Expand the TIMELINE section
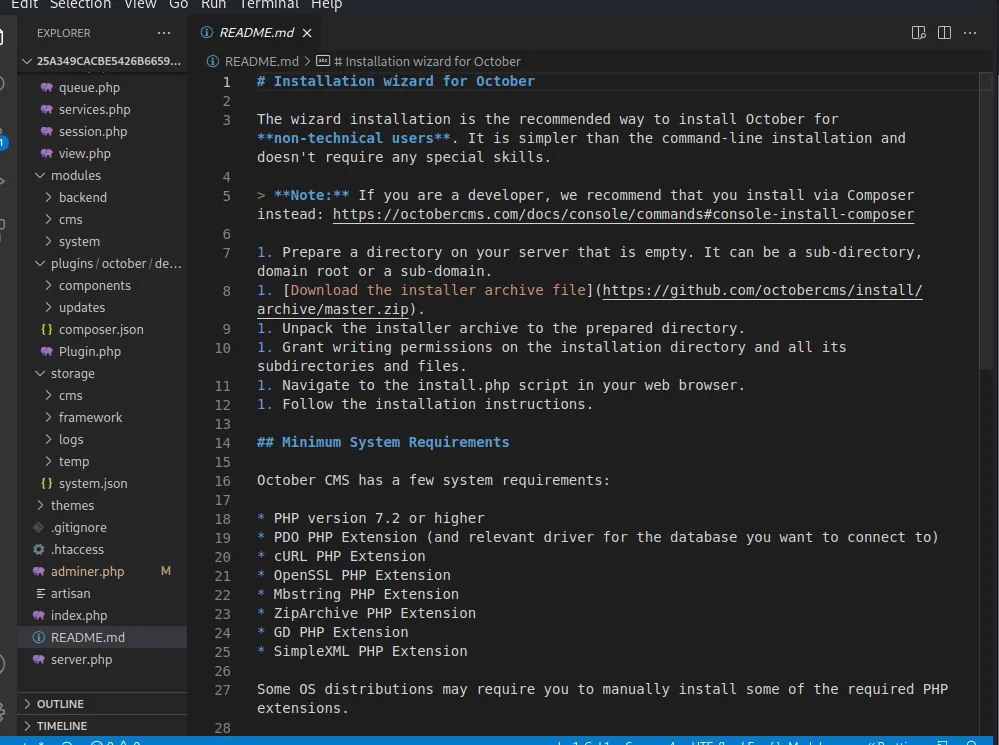 coord(61,726)
